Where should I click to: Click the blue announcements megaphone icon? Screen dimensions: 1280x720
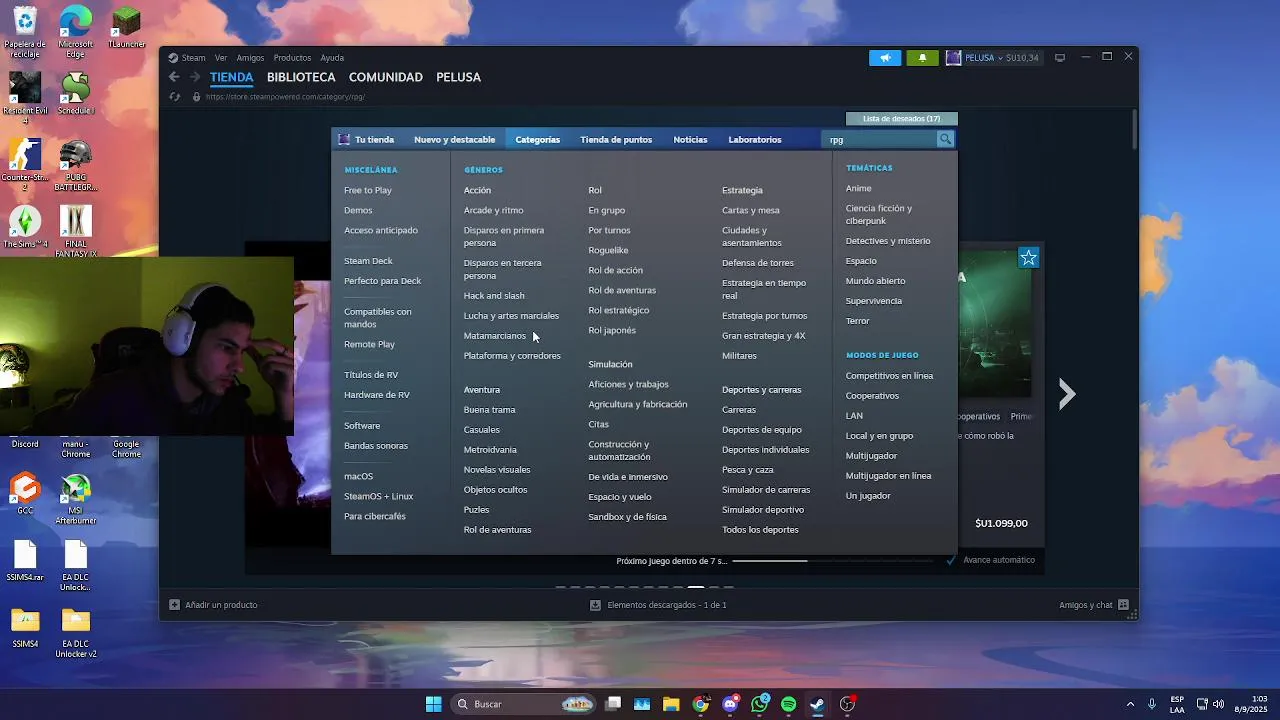click(x=885, y=58)
